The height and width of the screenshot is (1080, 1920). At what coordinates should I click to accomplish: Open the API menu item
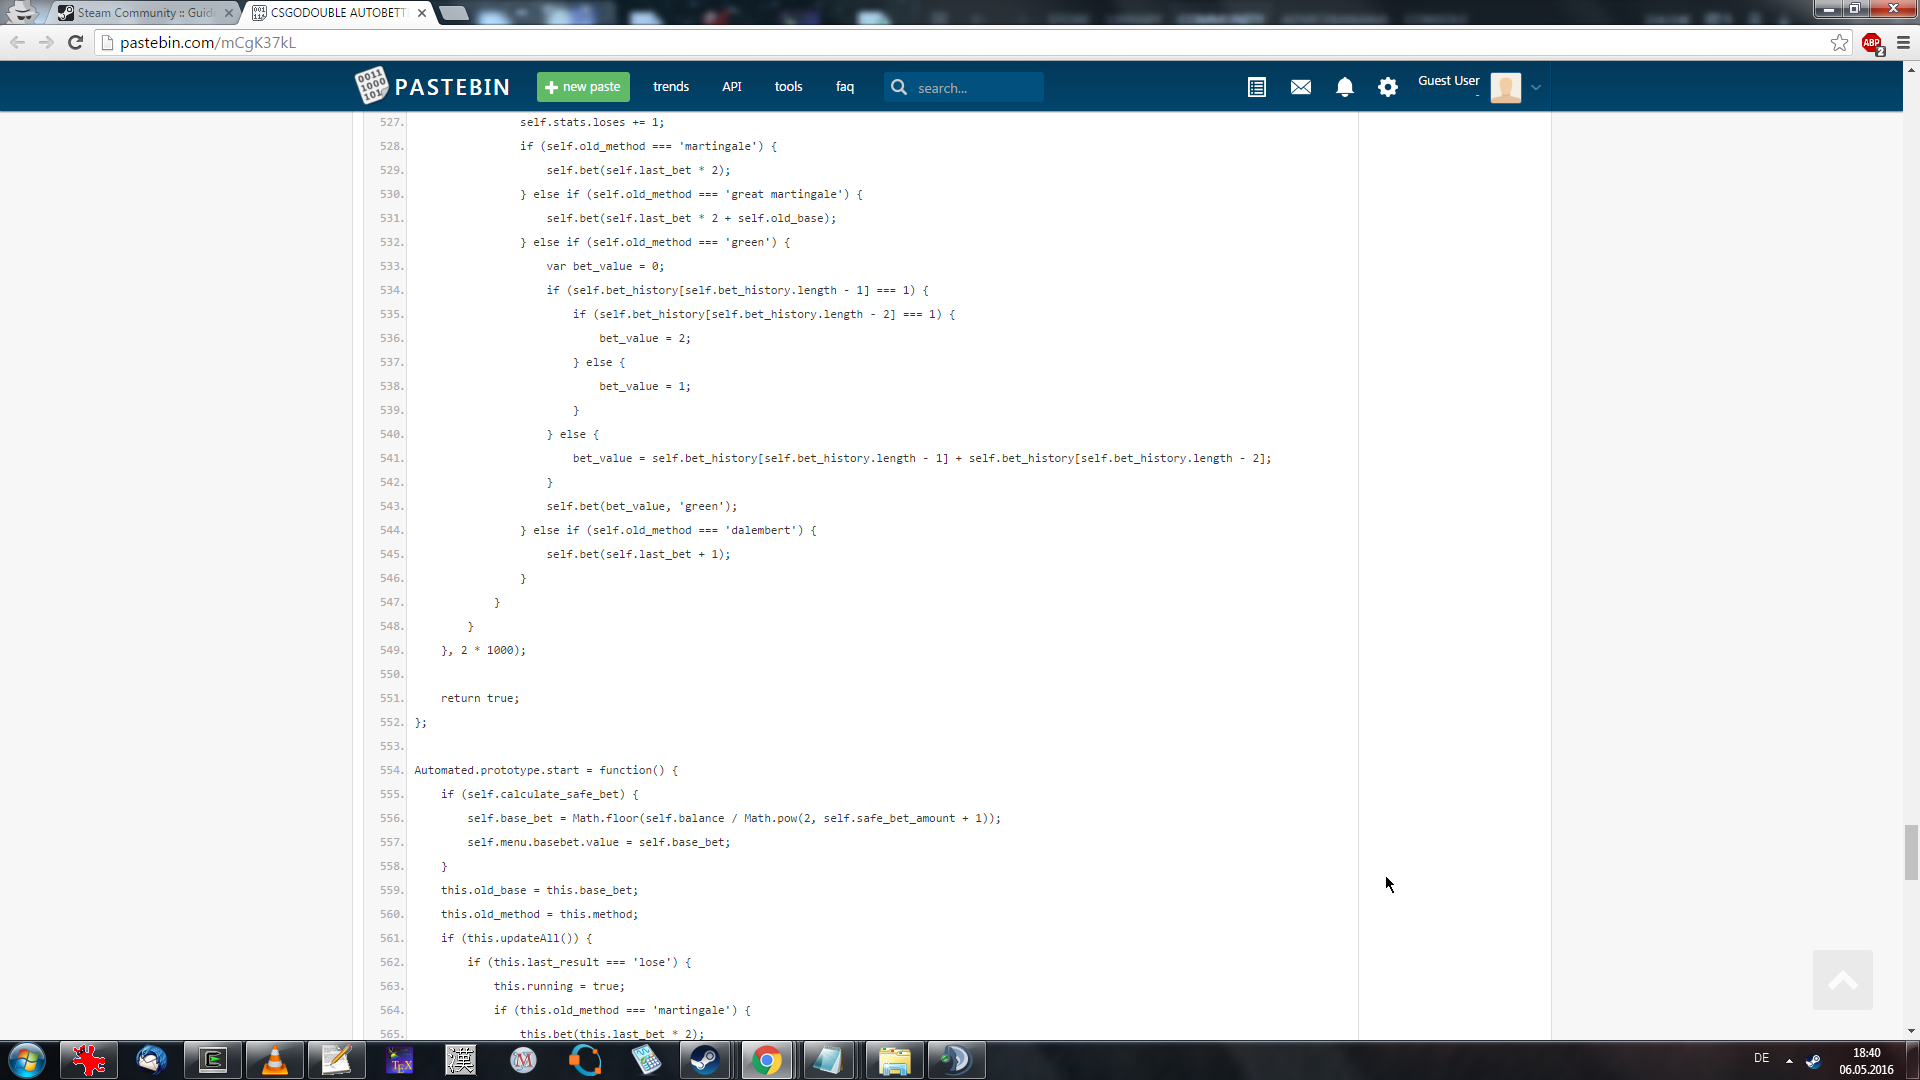(x=732, y=87)
